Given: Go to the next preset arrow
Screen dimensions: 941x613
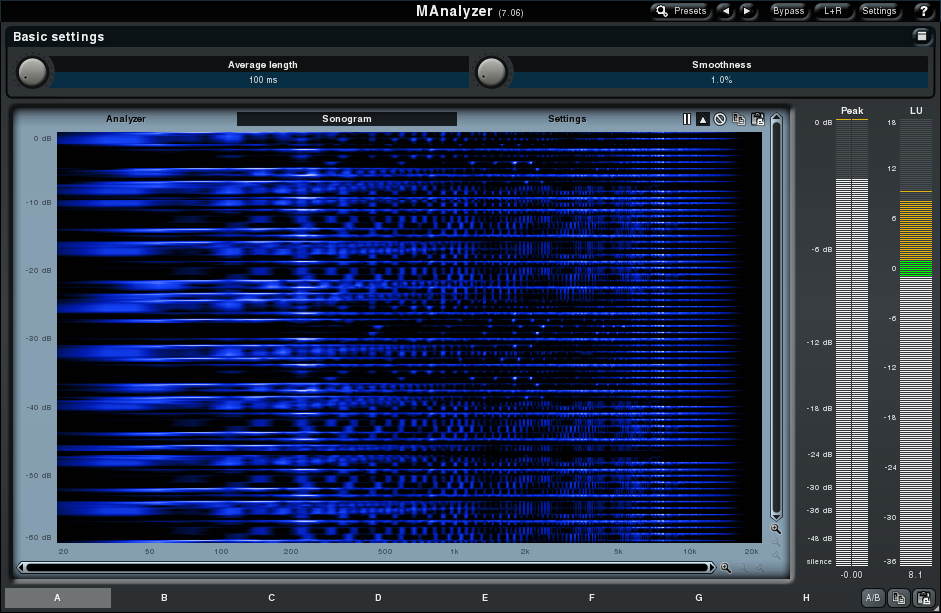Looking at the screenshot, I should [746, 11].
